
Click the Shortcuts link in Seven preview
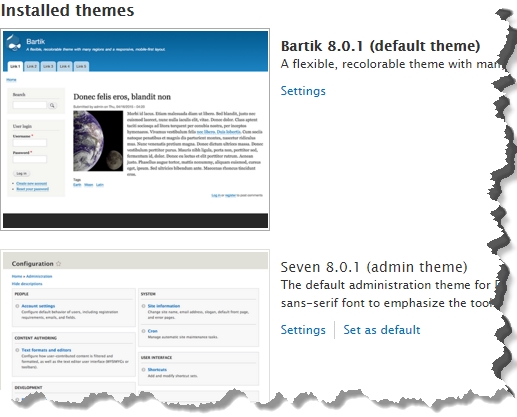[157, 370]
